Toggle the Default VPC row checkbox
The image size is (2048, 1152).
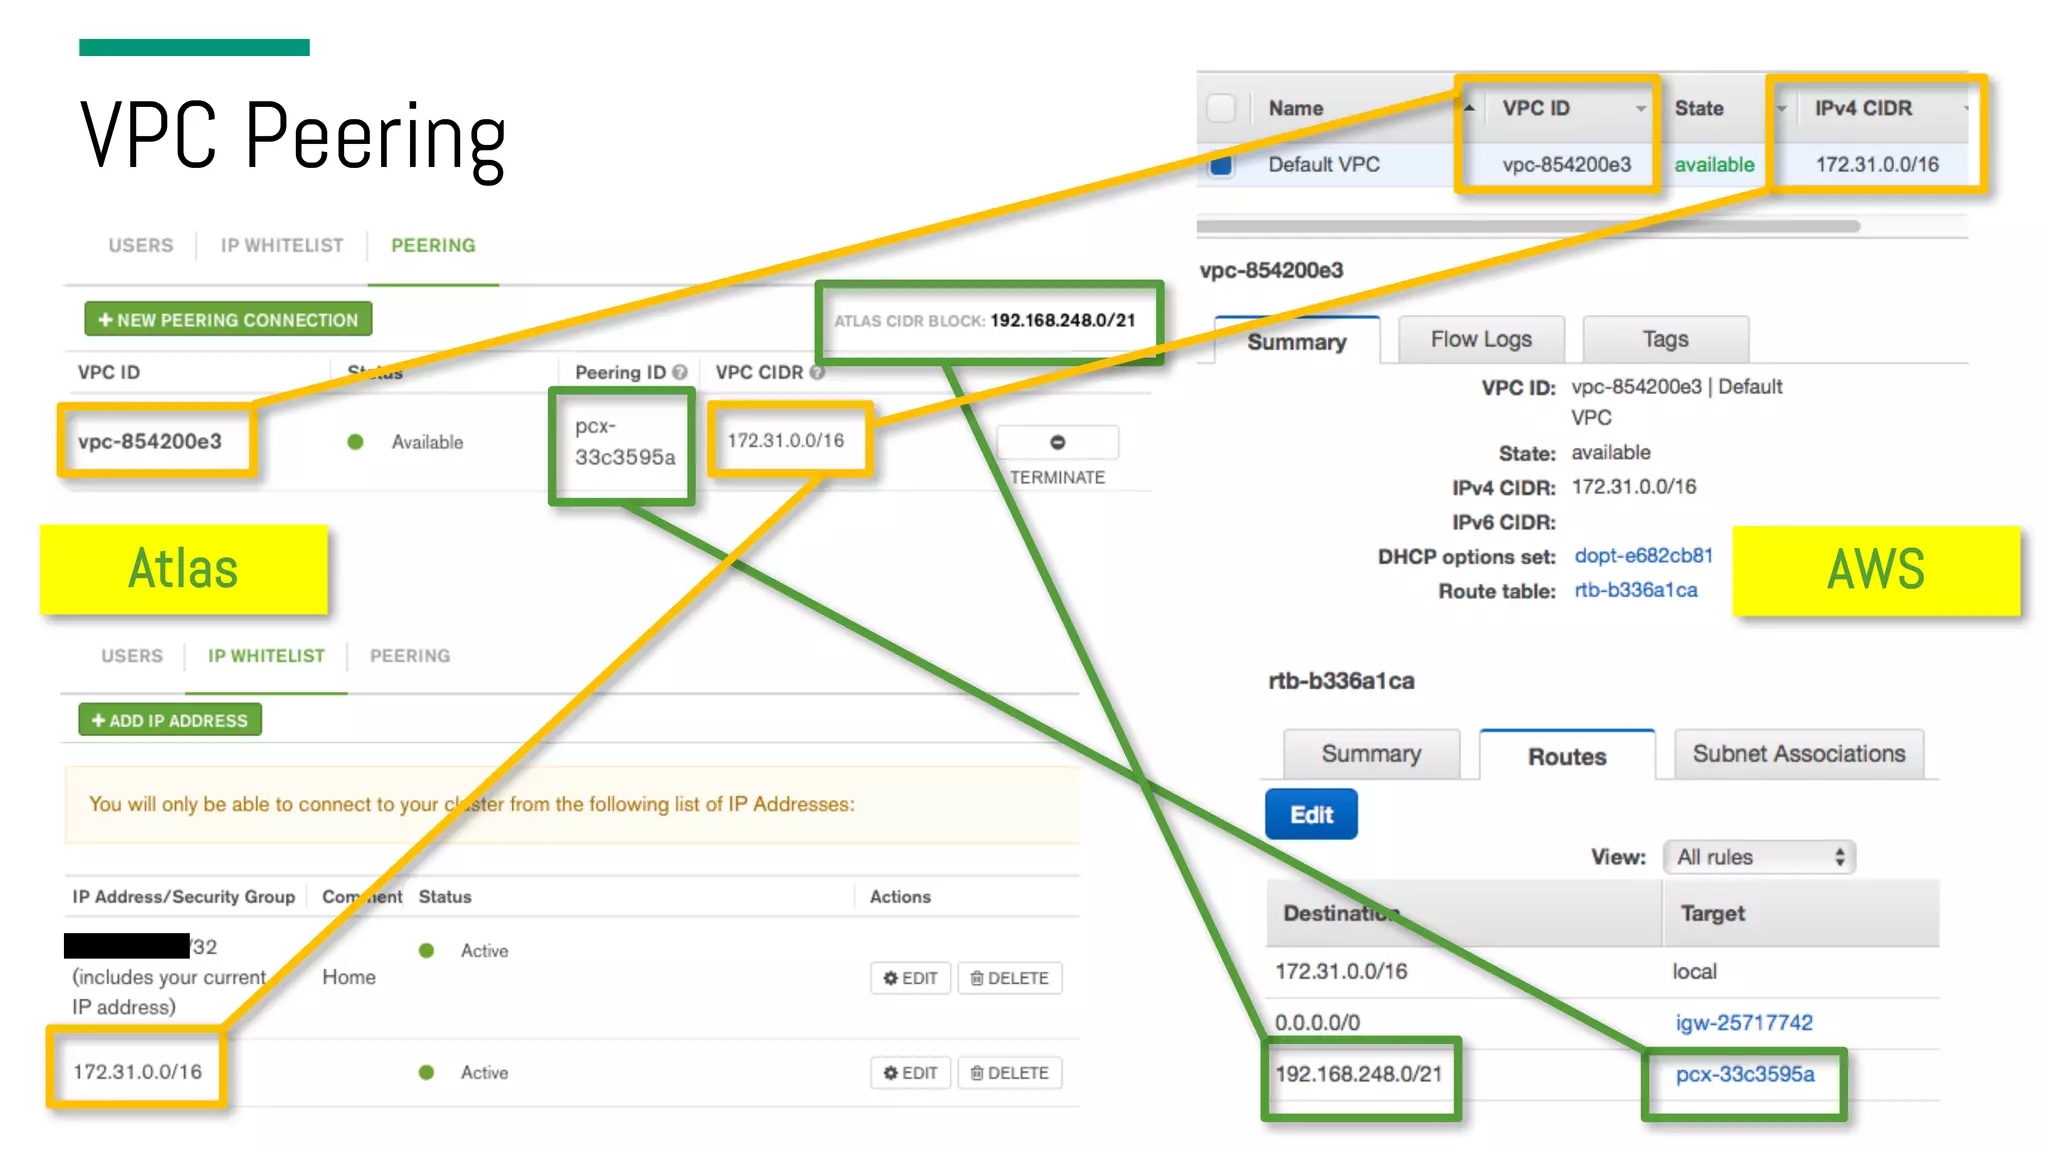[1221, 165]
